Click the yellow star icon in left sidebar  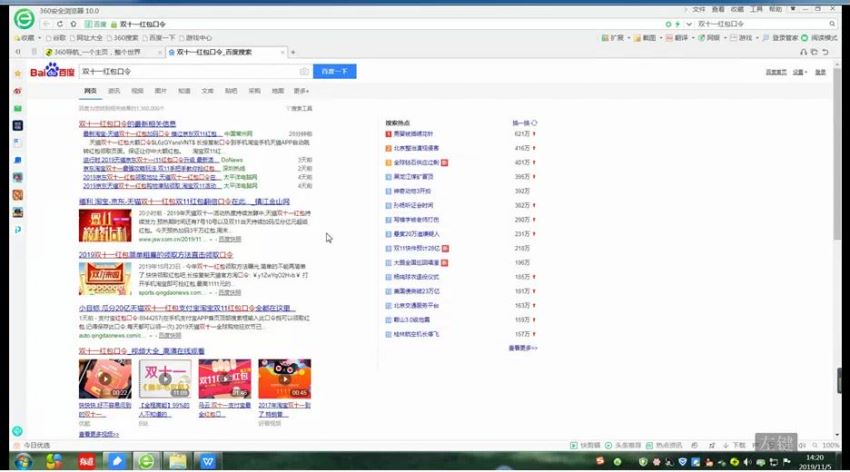pos(18,73)
